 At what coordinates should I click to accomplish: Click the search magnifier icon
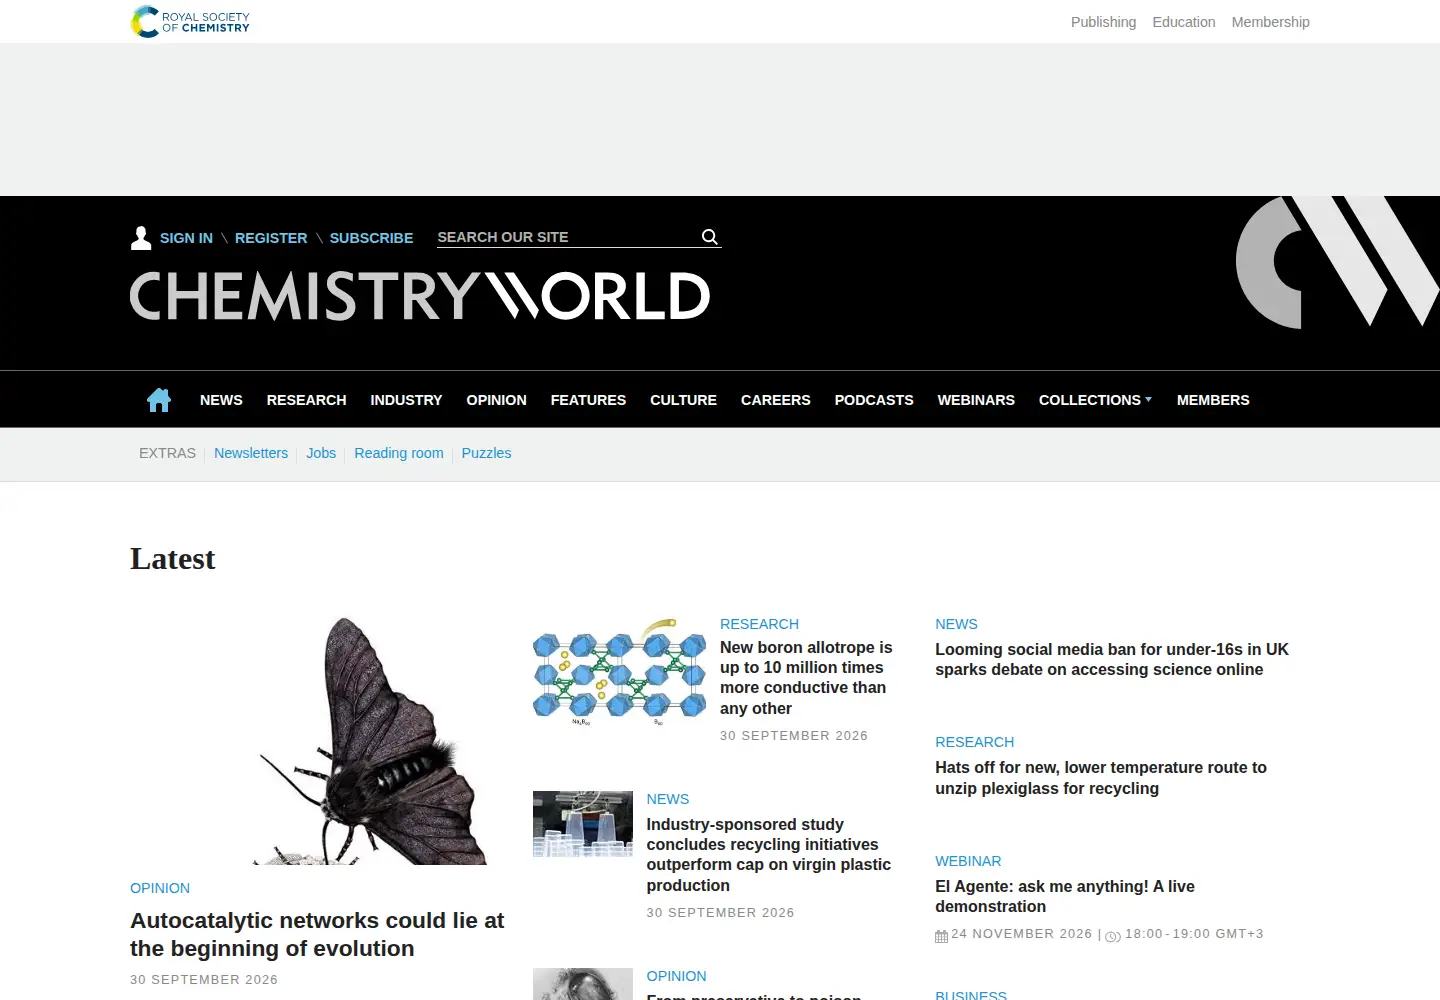(x=710, y=237)
